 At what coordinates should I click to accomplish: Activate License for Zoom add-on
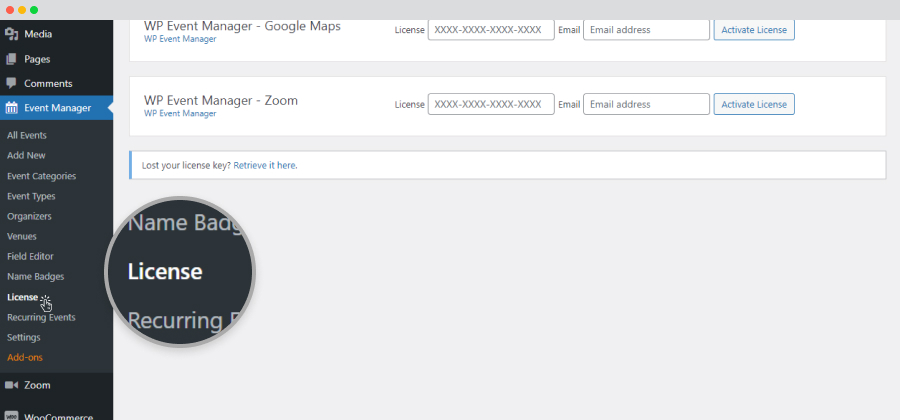[754, 104]
